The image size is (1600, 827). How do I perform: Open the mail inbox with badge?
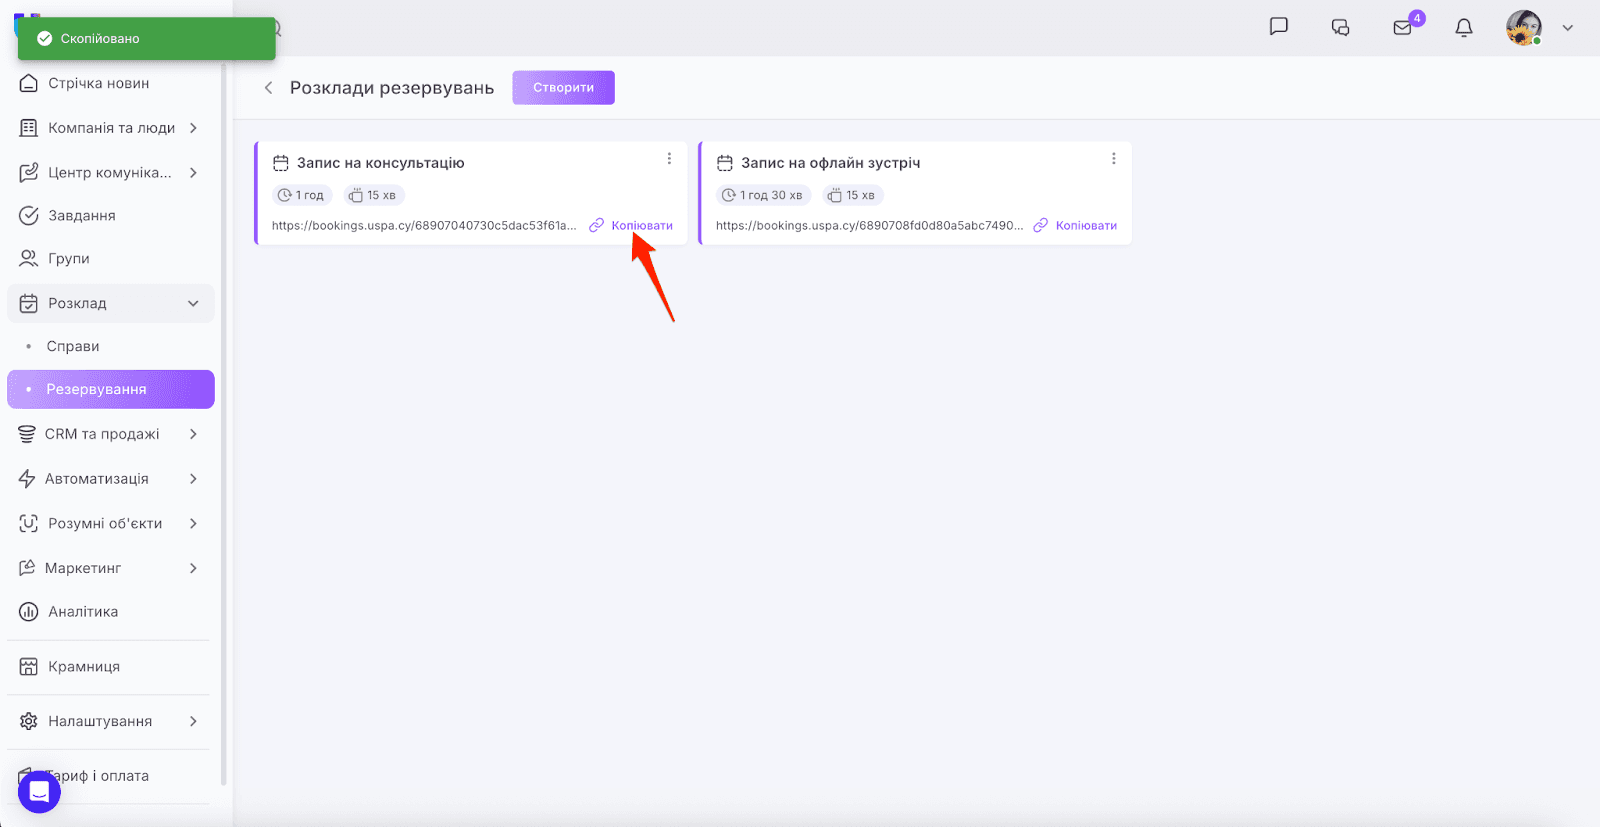pyautogui.click(x=1403, y=27)
